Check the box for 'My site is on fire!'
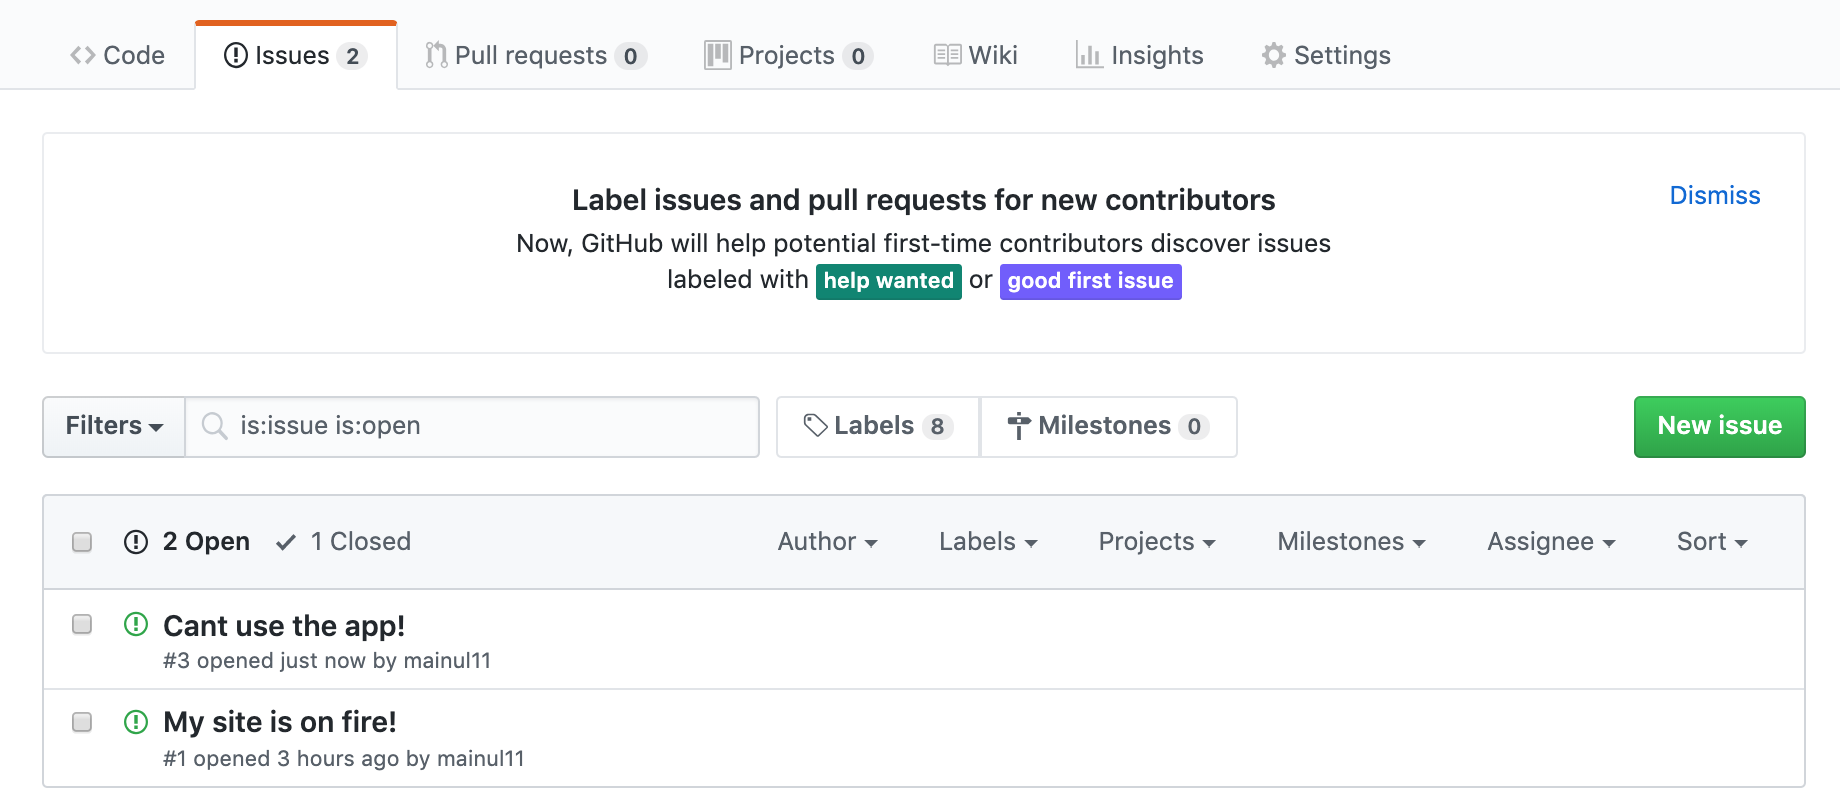Screen dimensions: 1840x810 pyautogui.click(x=82, y=722)
